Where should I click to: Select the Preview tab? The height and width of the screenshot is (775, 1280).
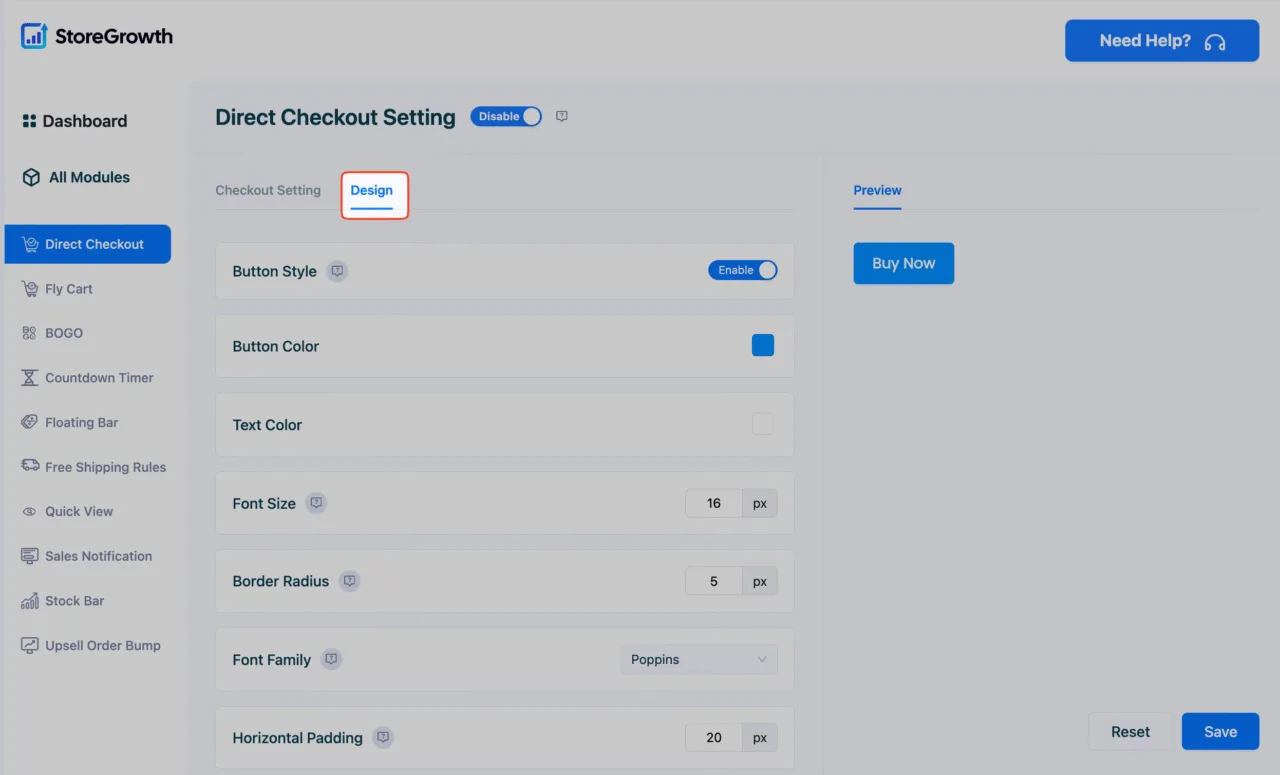878,190
